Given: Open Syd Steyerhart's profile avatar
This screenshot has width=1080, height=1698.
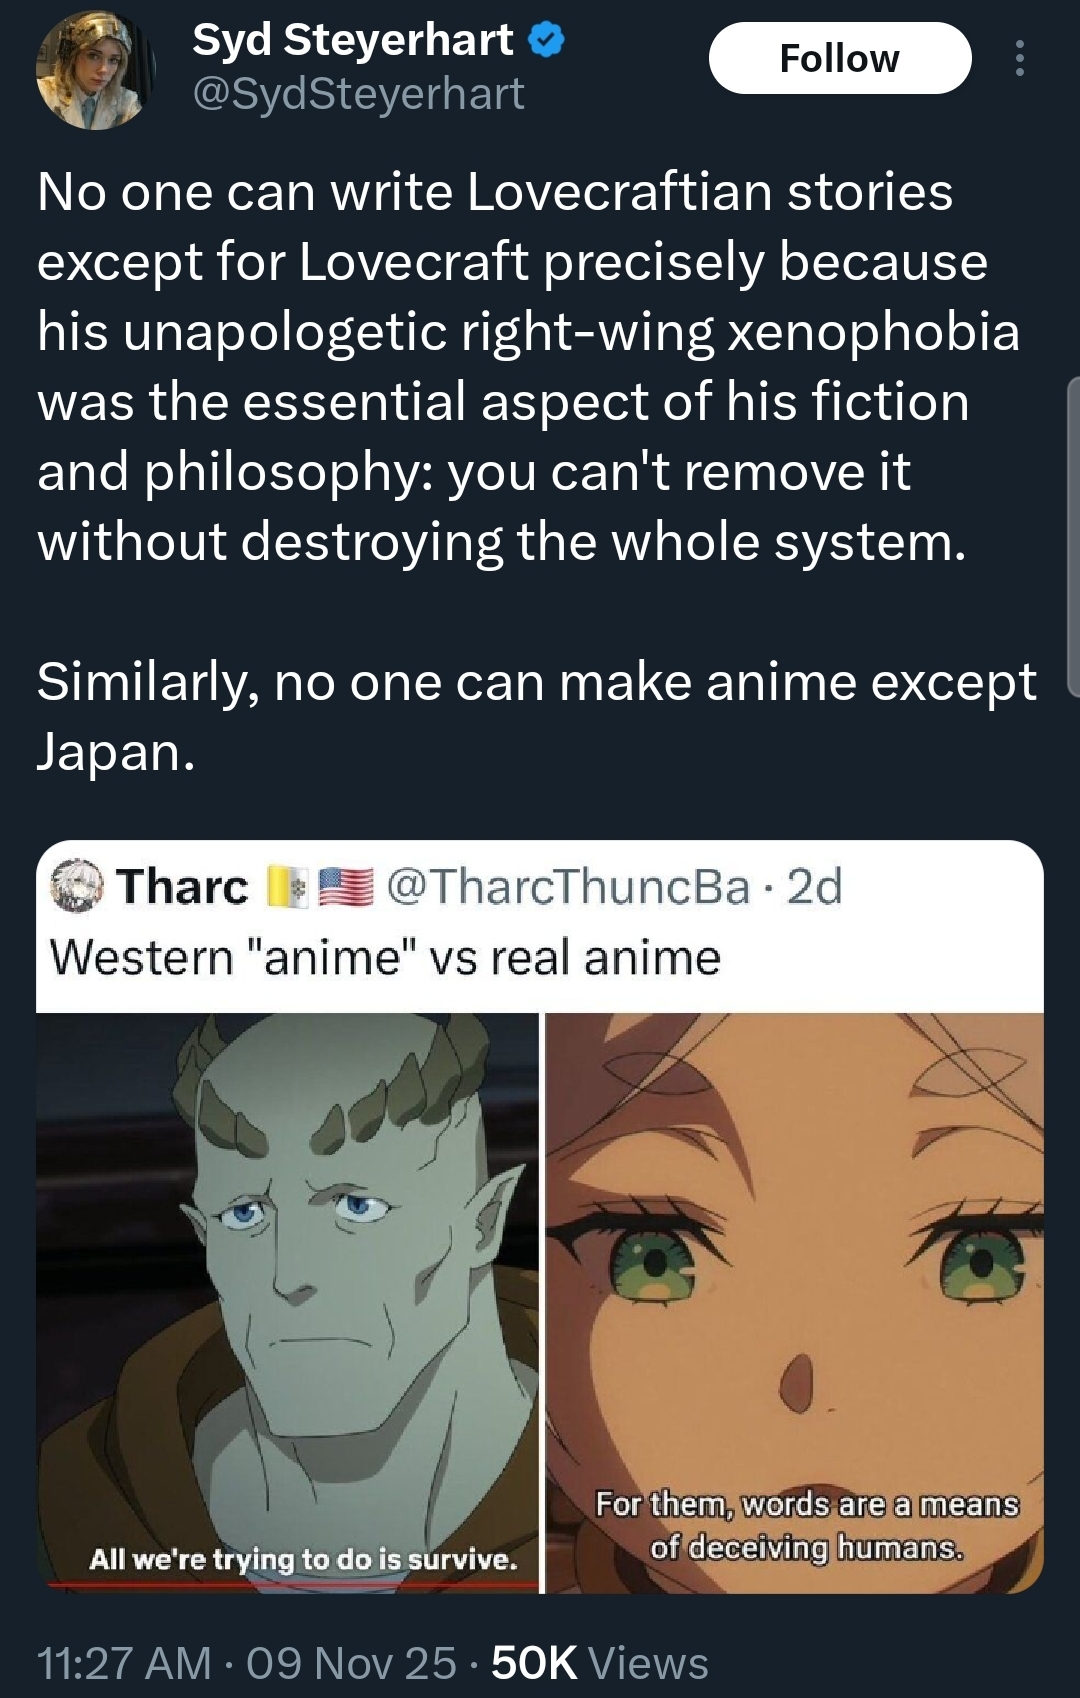Looking at the screenshot, I should pos(95,70).
